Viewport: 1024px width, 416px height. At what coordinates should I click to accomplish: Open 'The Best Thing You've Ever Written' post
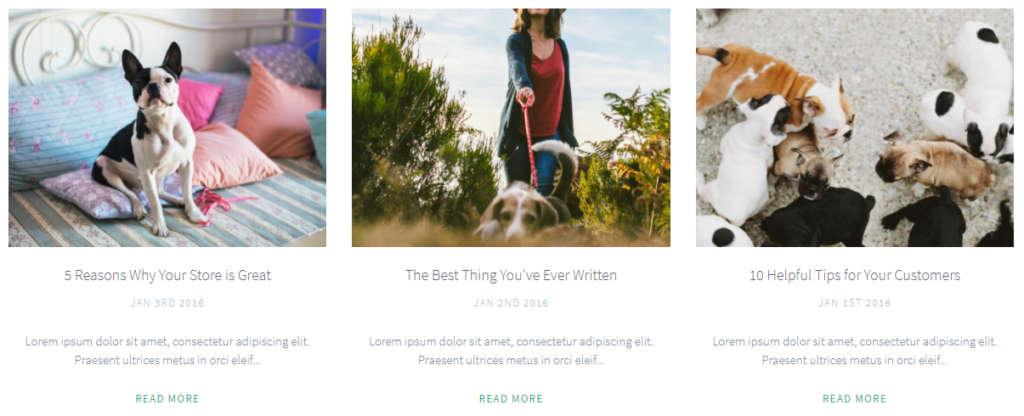coord(511,276)
